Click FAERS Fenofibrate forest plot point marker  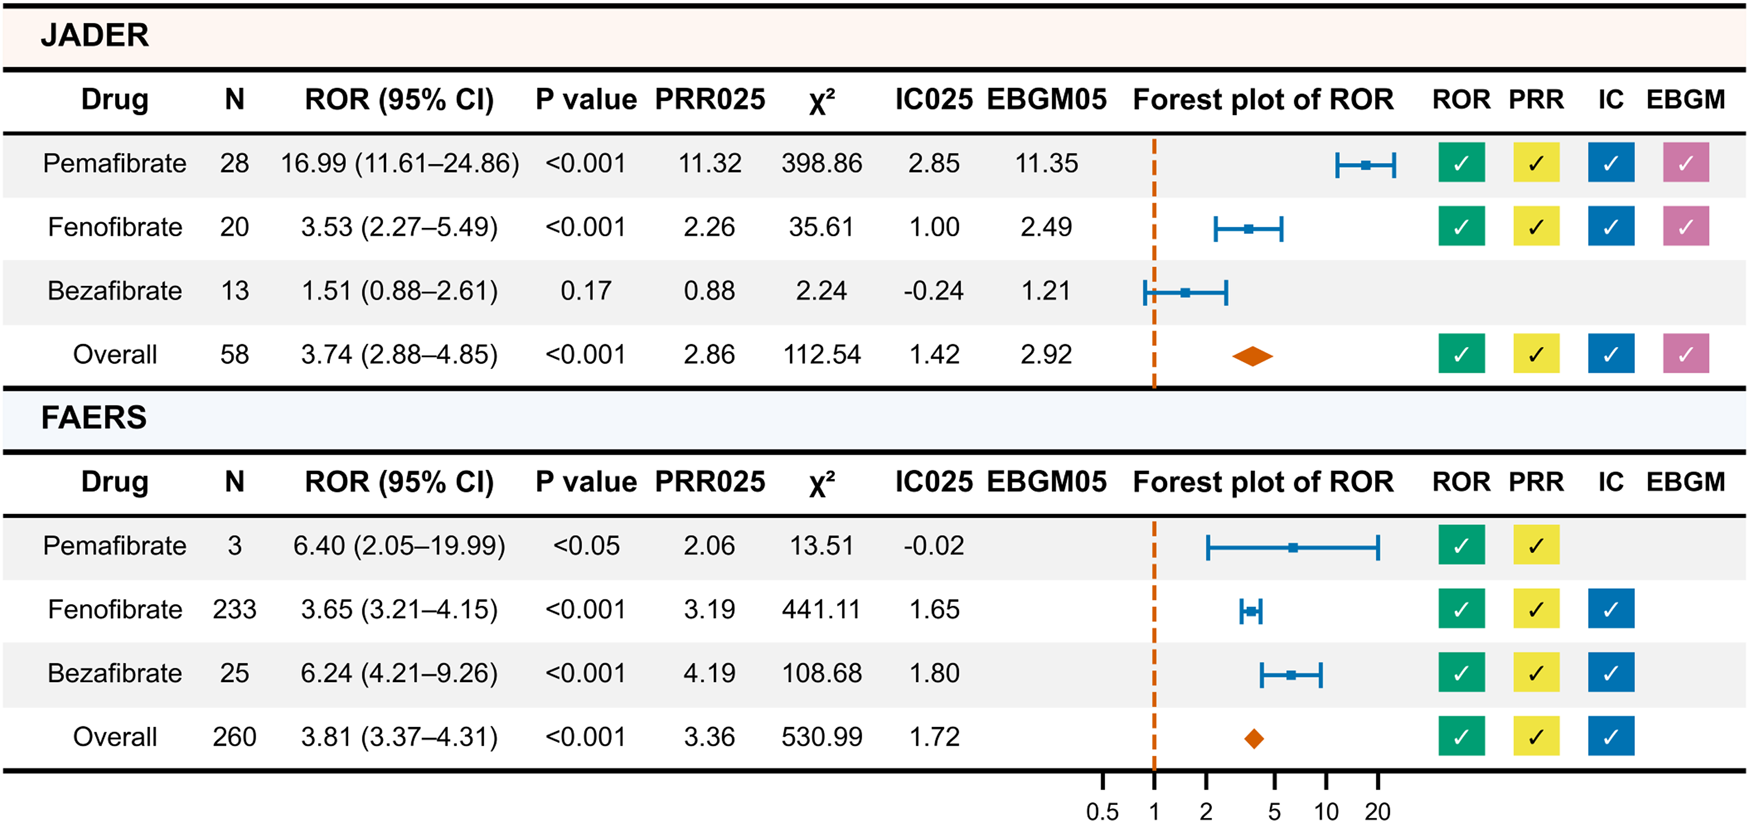1251,611
